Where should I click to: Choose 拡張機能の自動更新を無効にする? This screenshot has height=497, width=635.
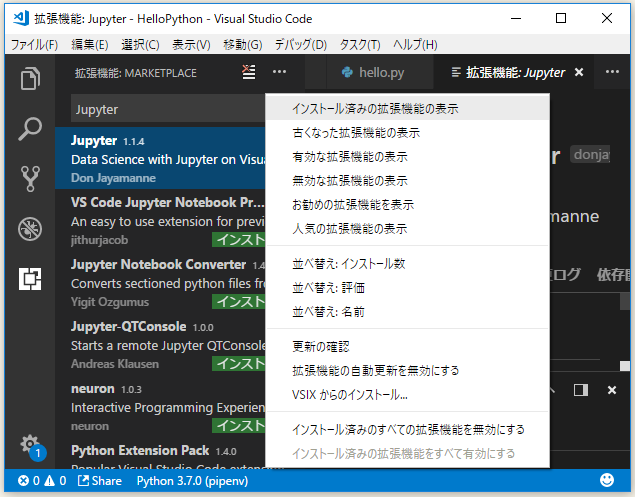(407, 371)
